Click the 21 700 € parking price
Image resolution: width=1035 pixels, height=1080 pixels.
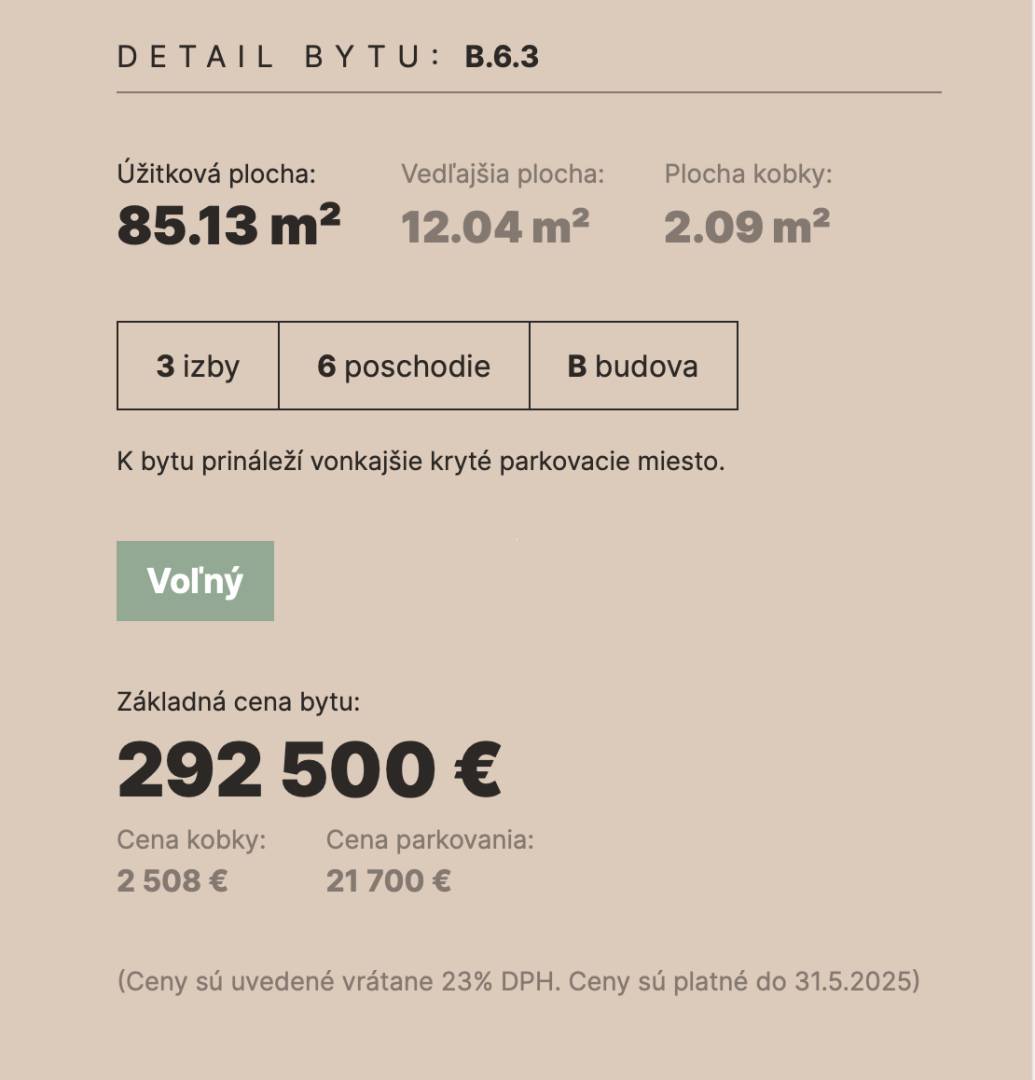[x=388, y=880]
